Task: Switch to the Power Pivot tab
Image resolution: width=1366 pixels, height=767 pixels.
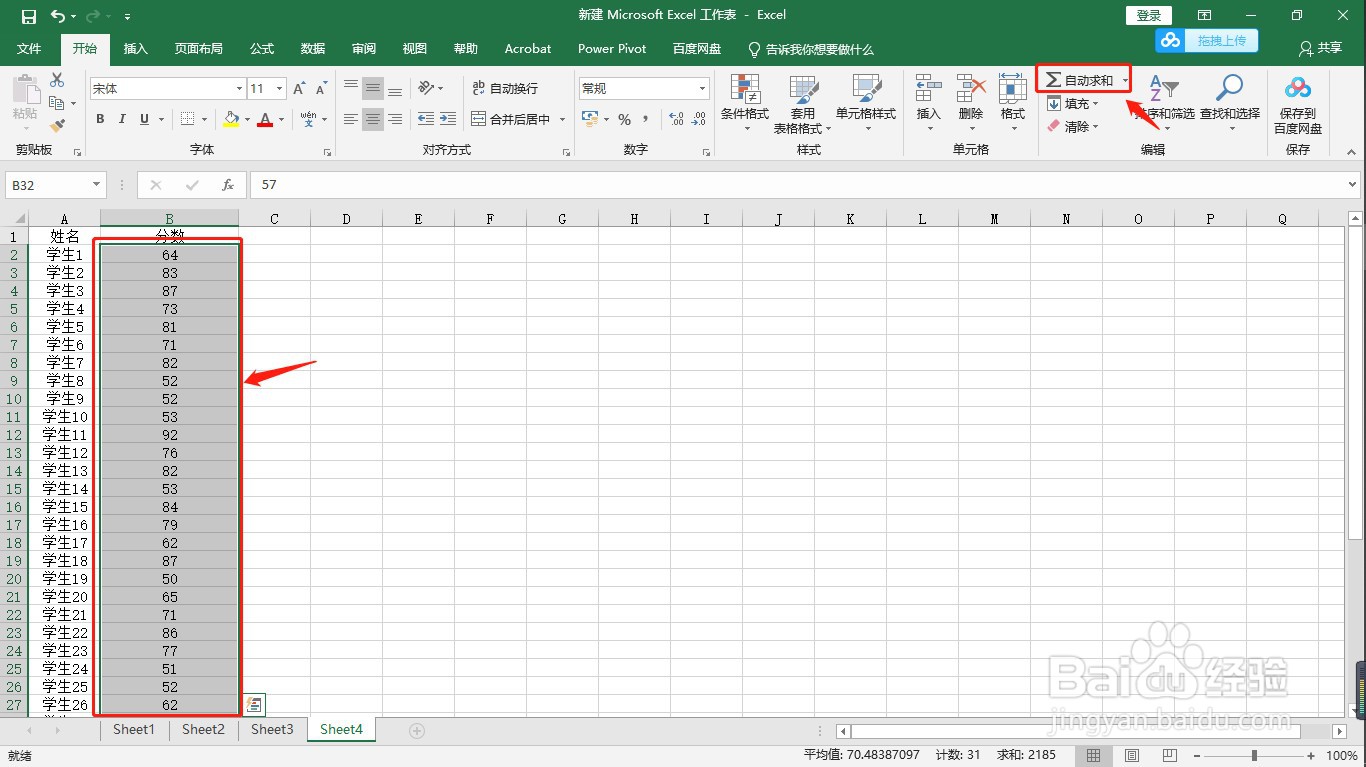Action: coord(612,49)
